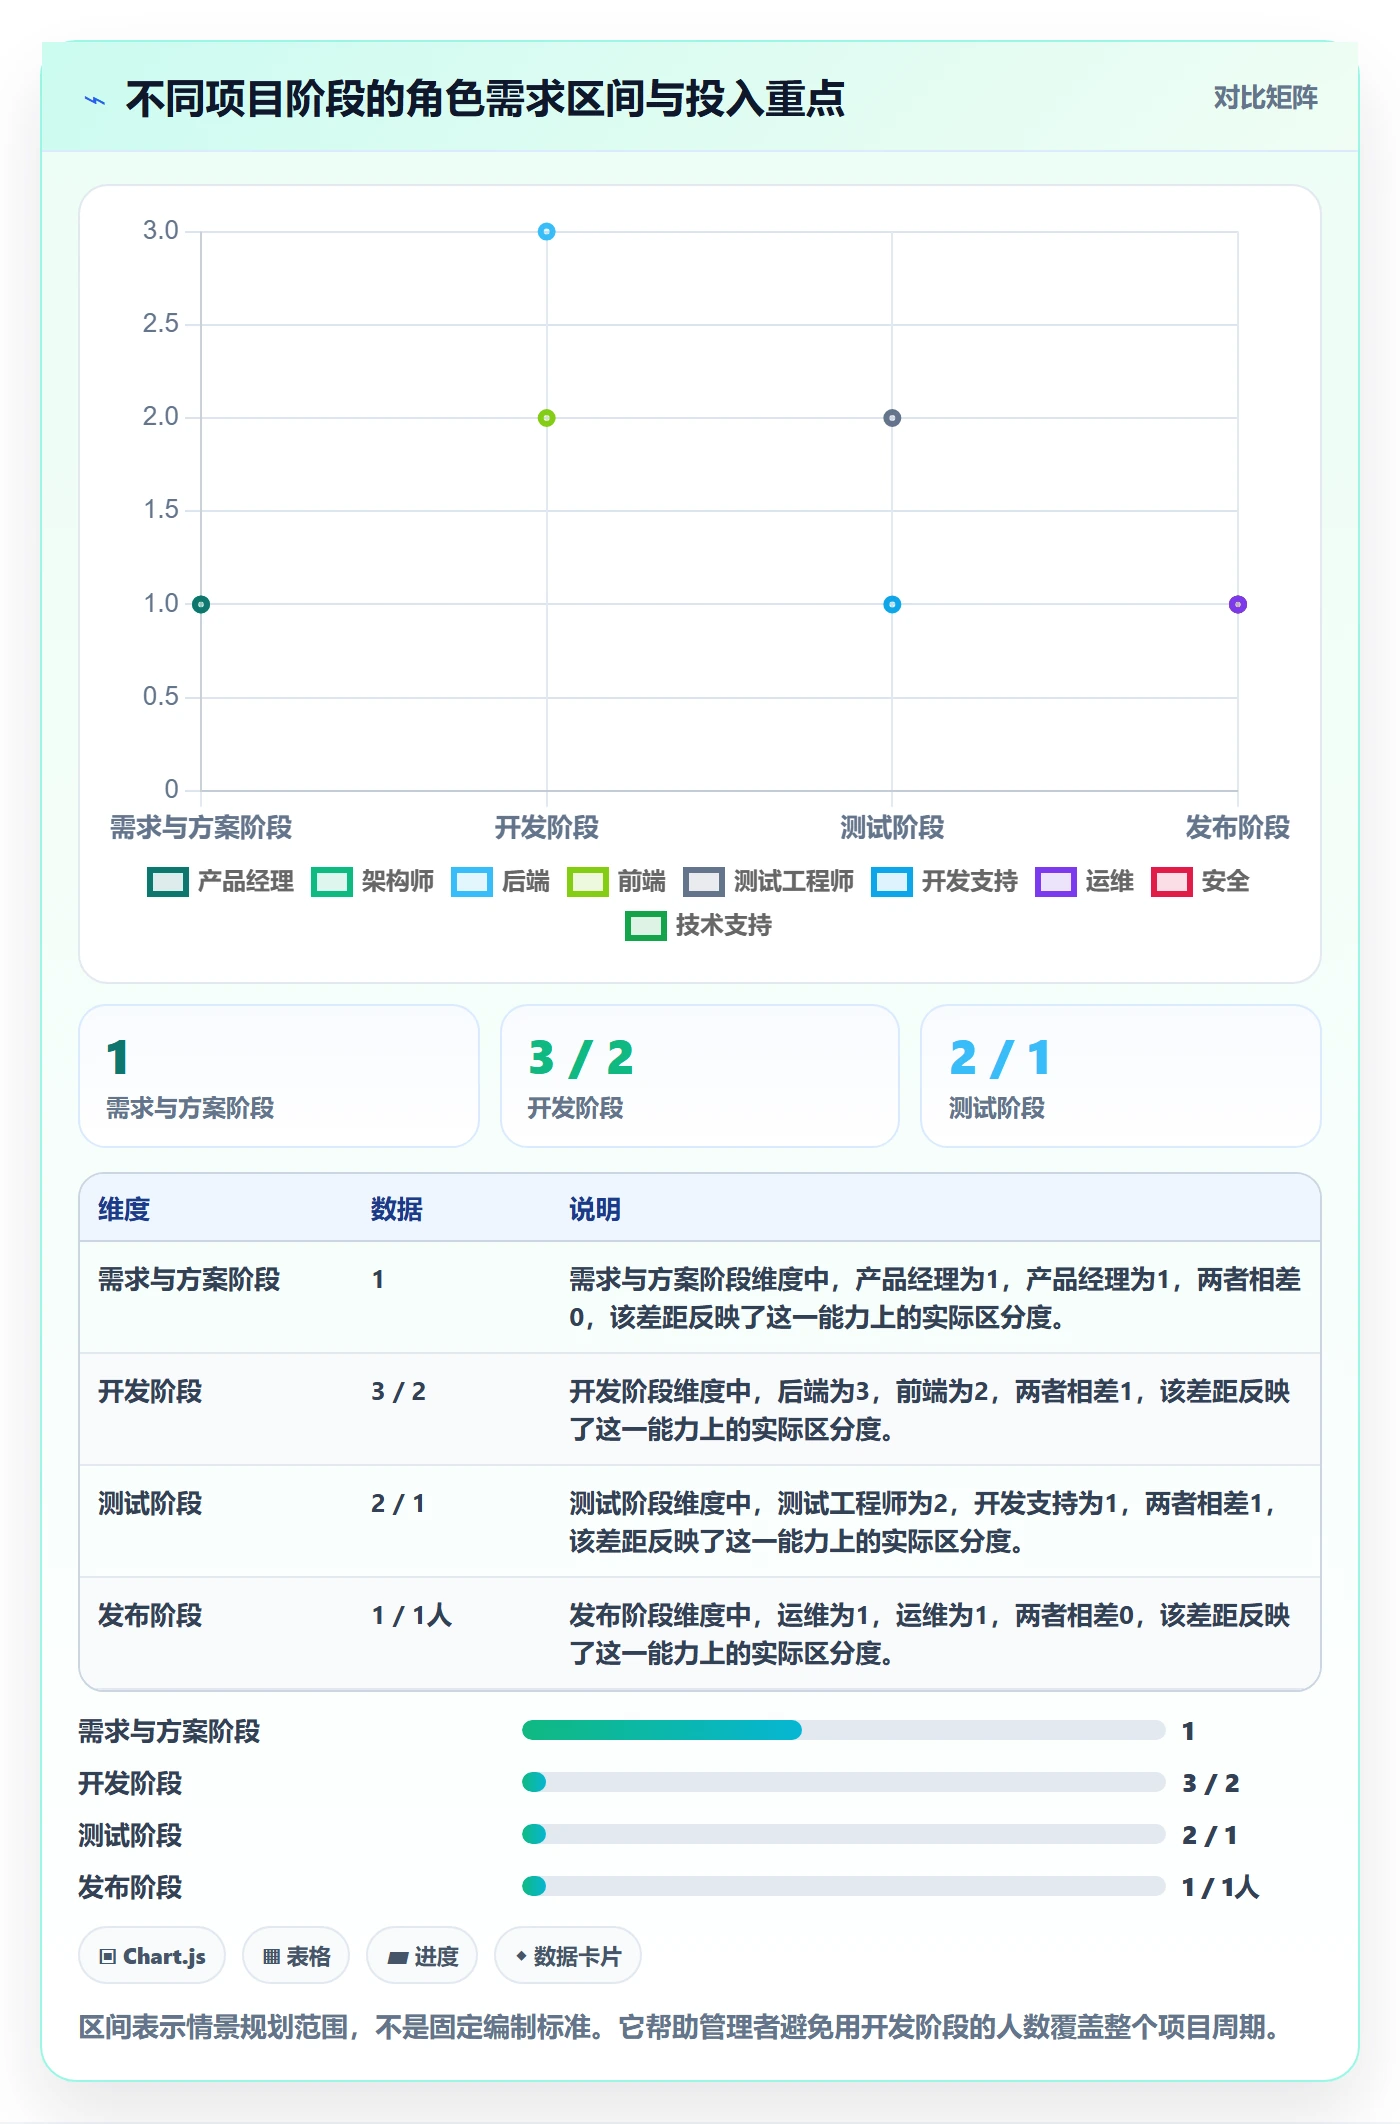Click the 产品经理 point at 需求与方案阶段
The width and height of the screenshot is (1400, 2124).
tap(201, 604)
